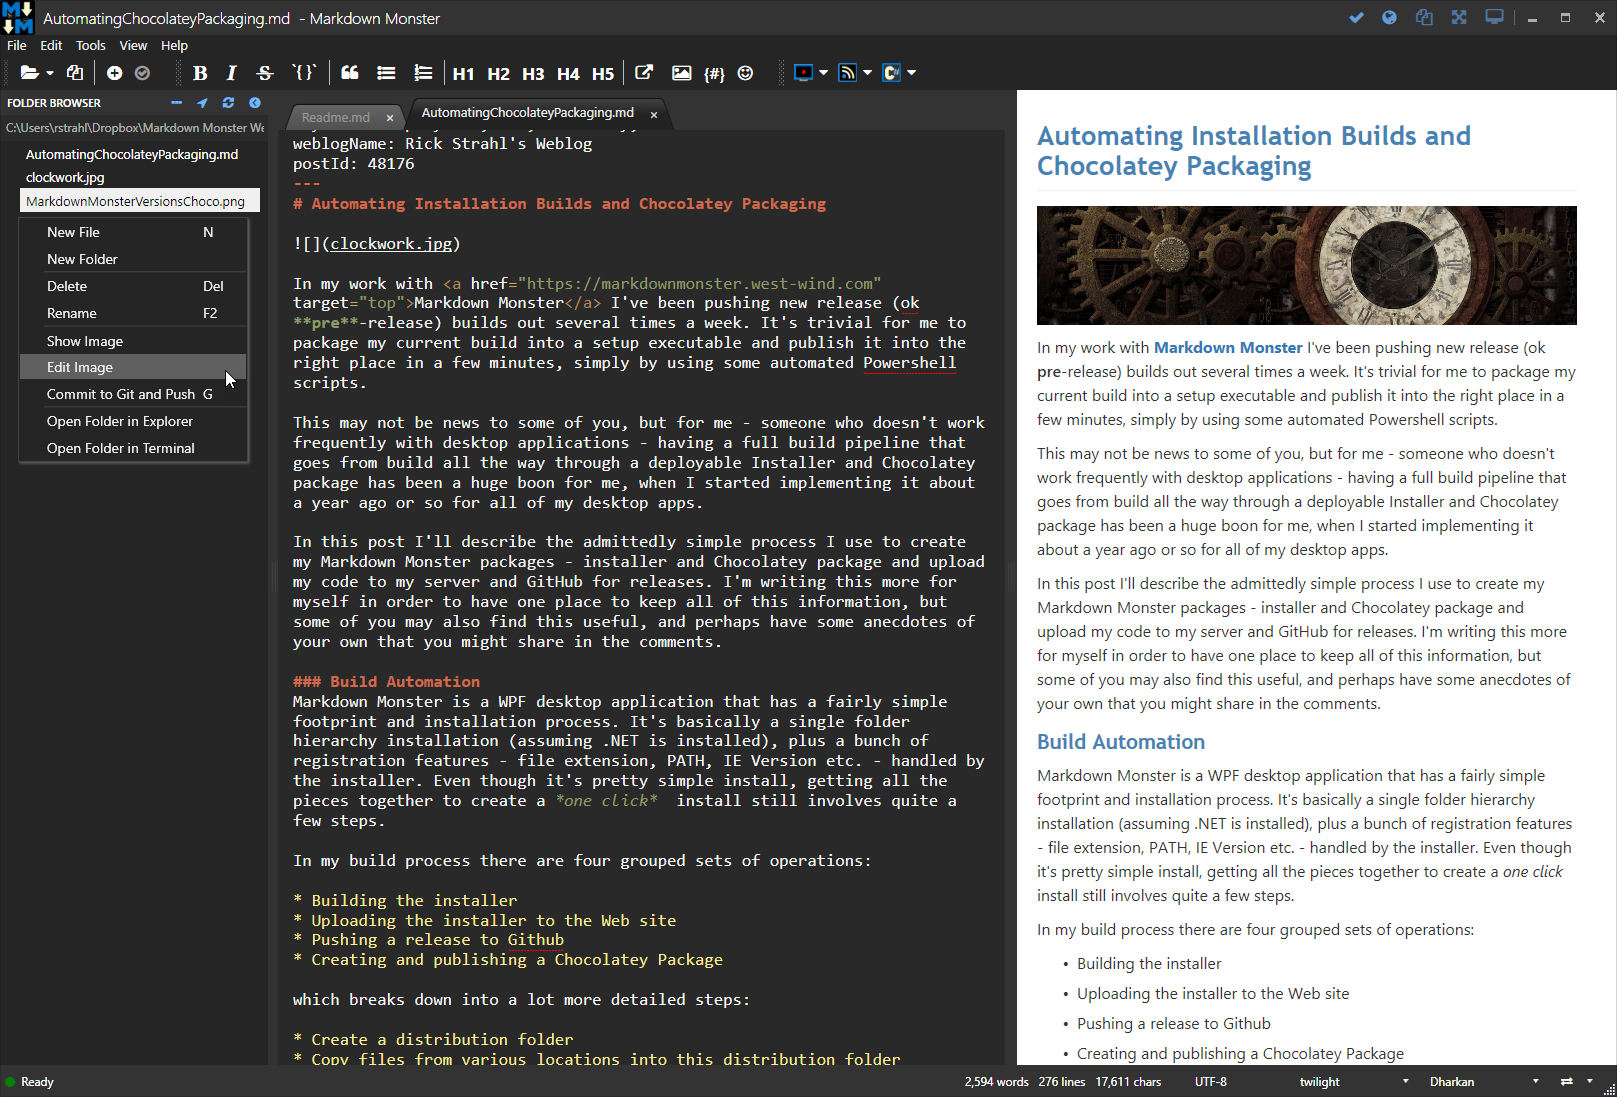Choose Show Image from context menu

point(133,341)
